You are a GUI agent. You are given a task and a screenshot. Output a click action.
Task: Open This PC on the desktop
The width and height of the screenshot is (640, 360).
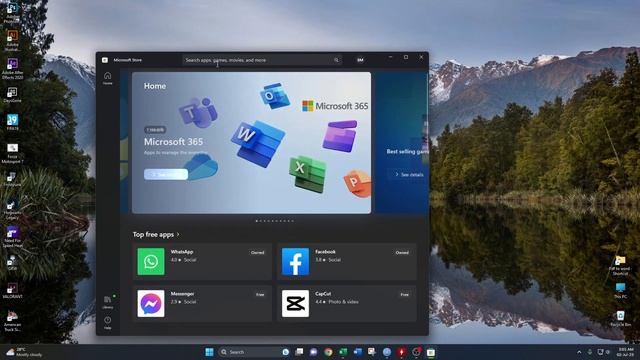click(x=620, y=291)
